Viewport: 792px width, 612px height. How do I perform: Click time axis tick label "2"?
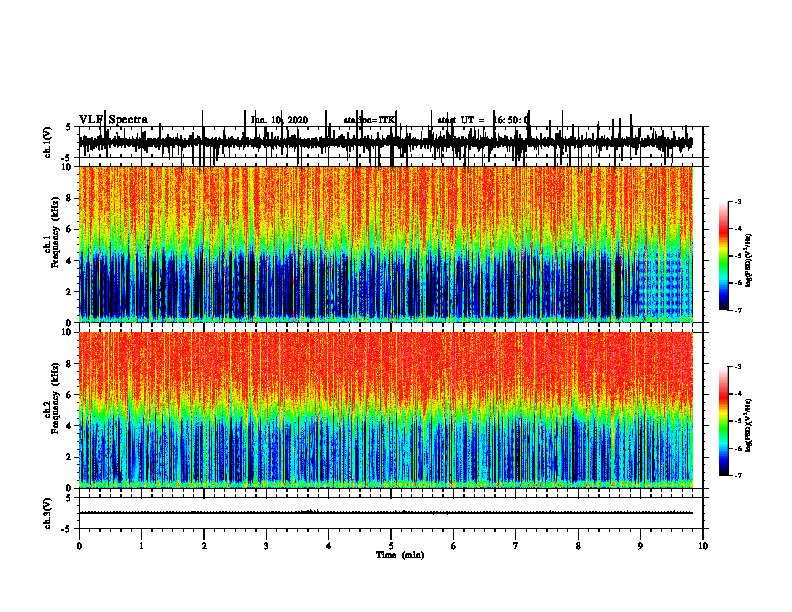tap(204, 546)
